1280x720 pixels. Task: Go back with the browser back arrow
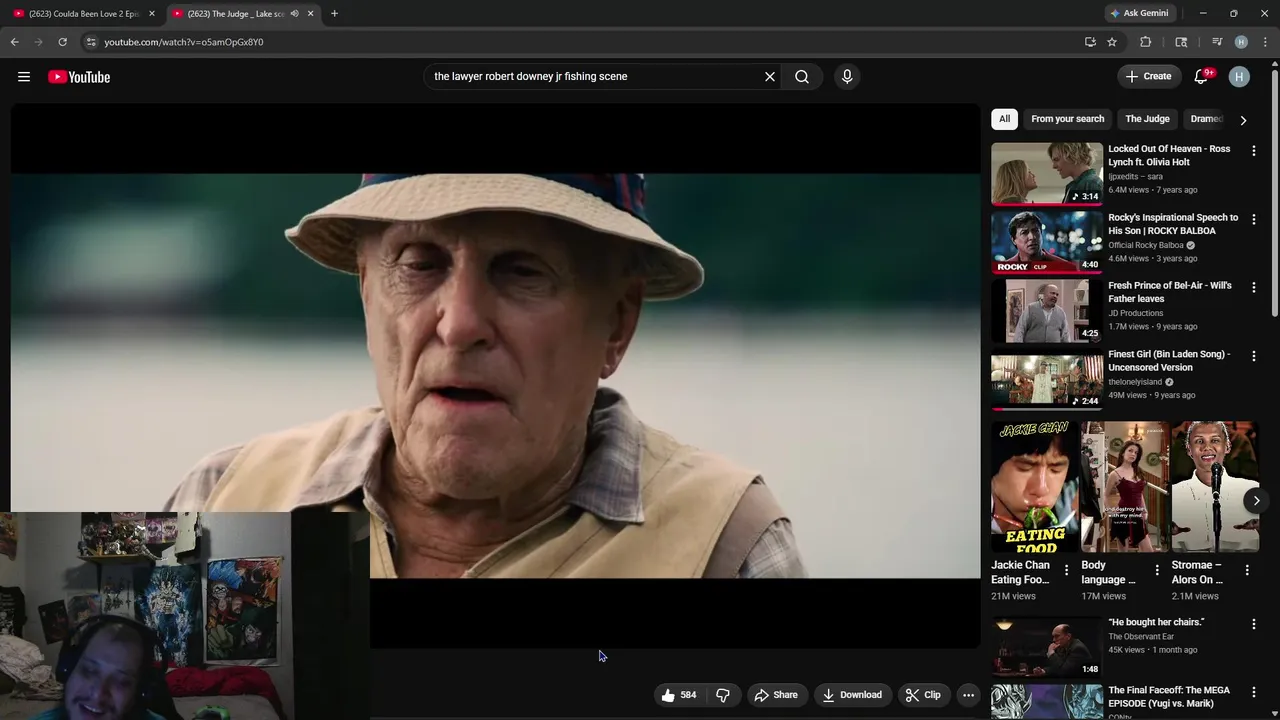15,42
